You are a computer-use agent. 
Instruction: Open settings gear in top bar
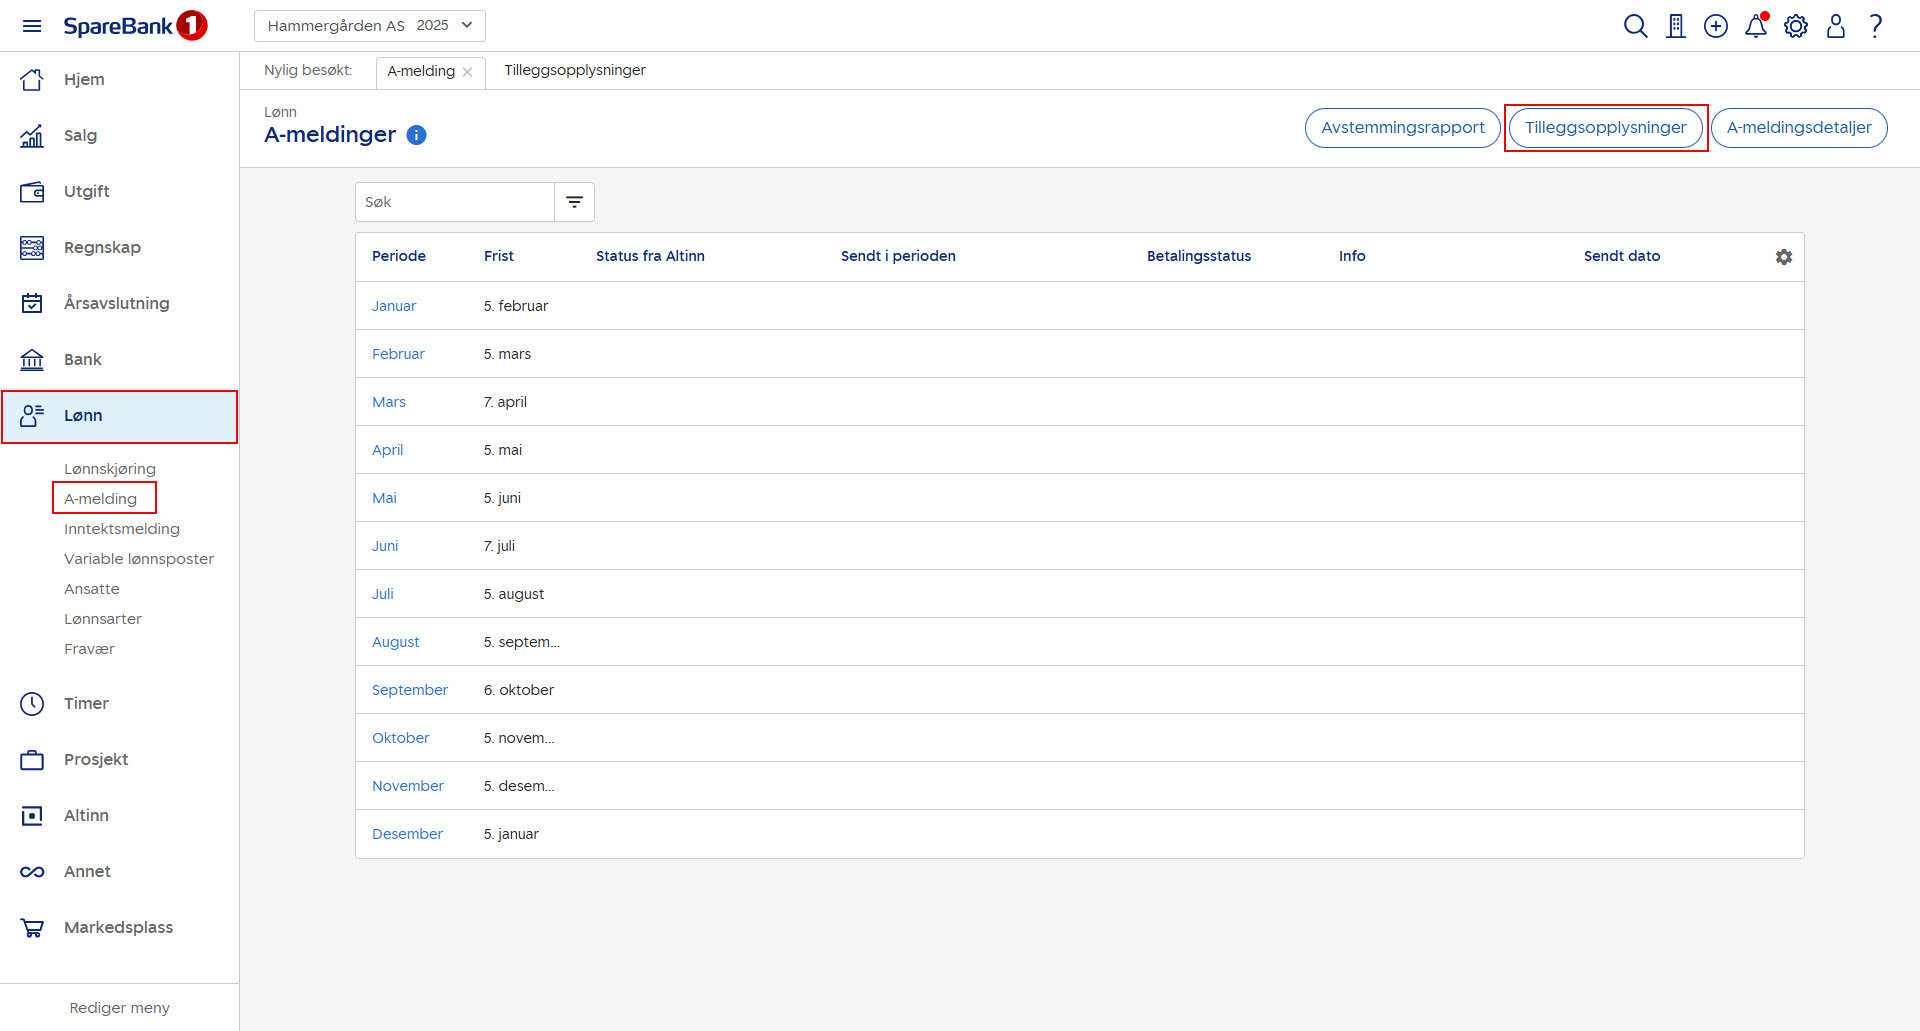pyautogui.click(x=1796, y=26)
